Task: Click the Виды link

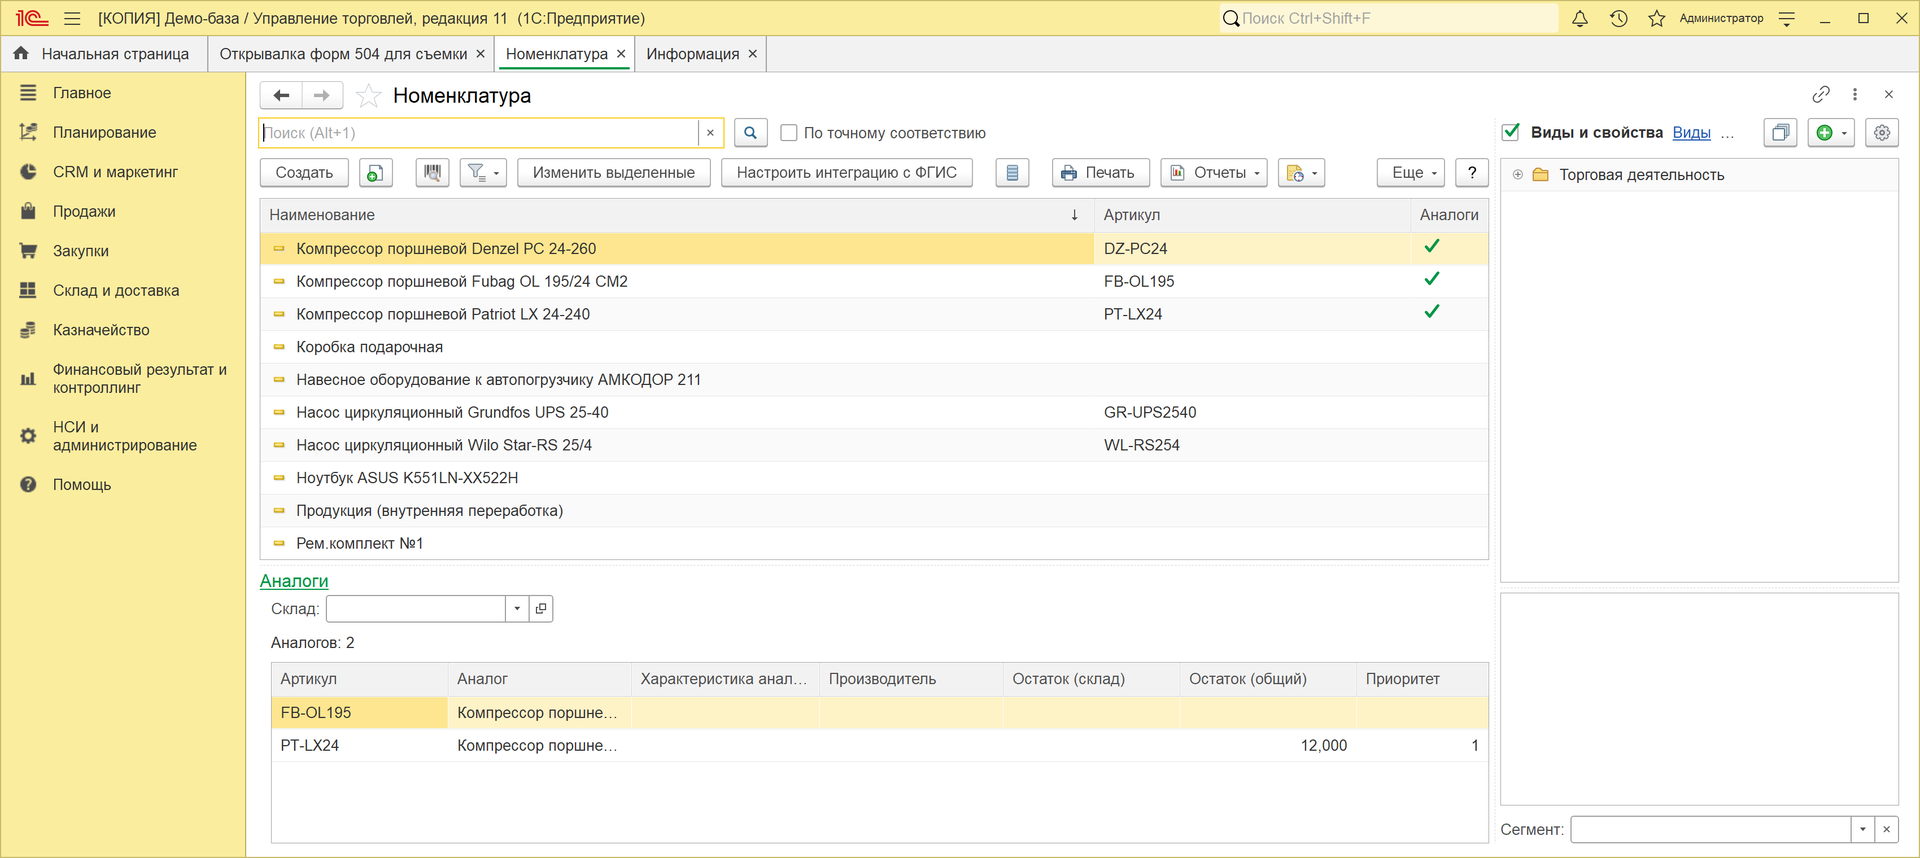Action: [x=1692, y=132]
